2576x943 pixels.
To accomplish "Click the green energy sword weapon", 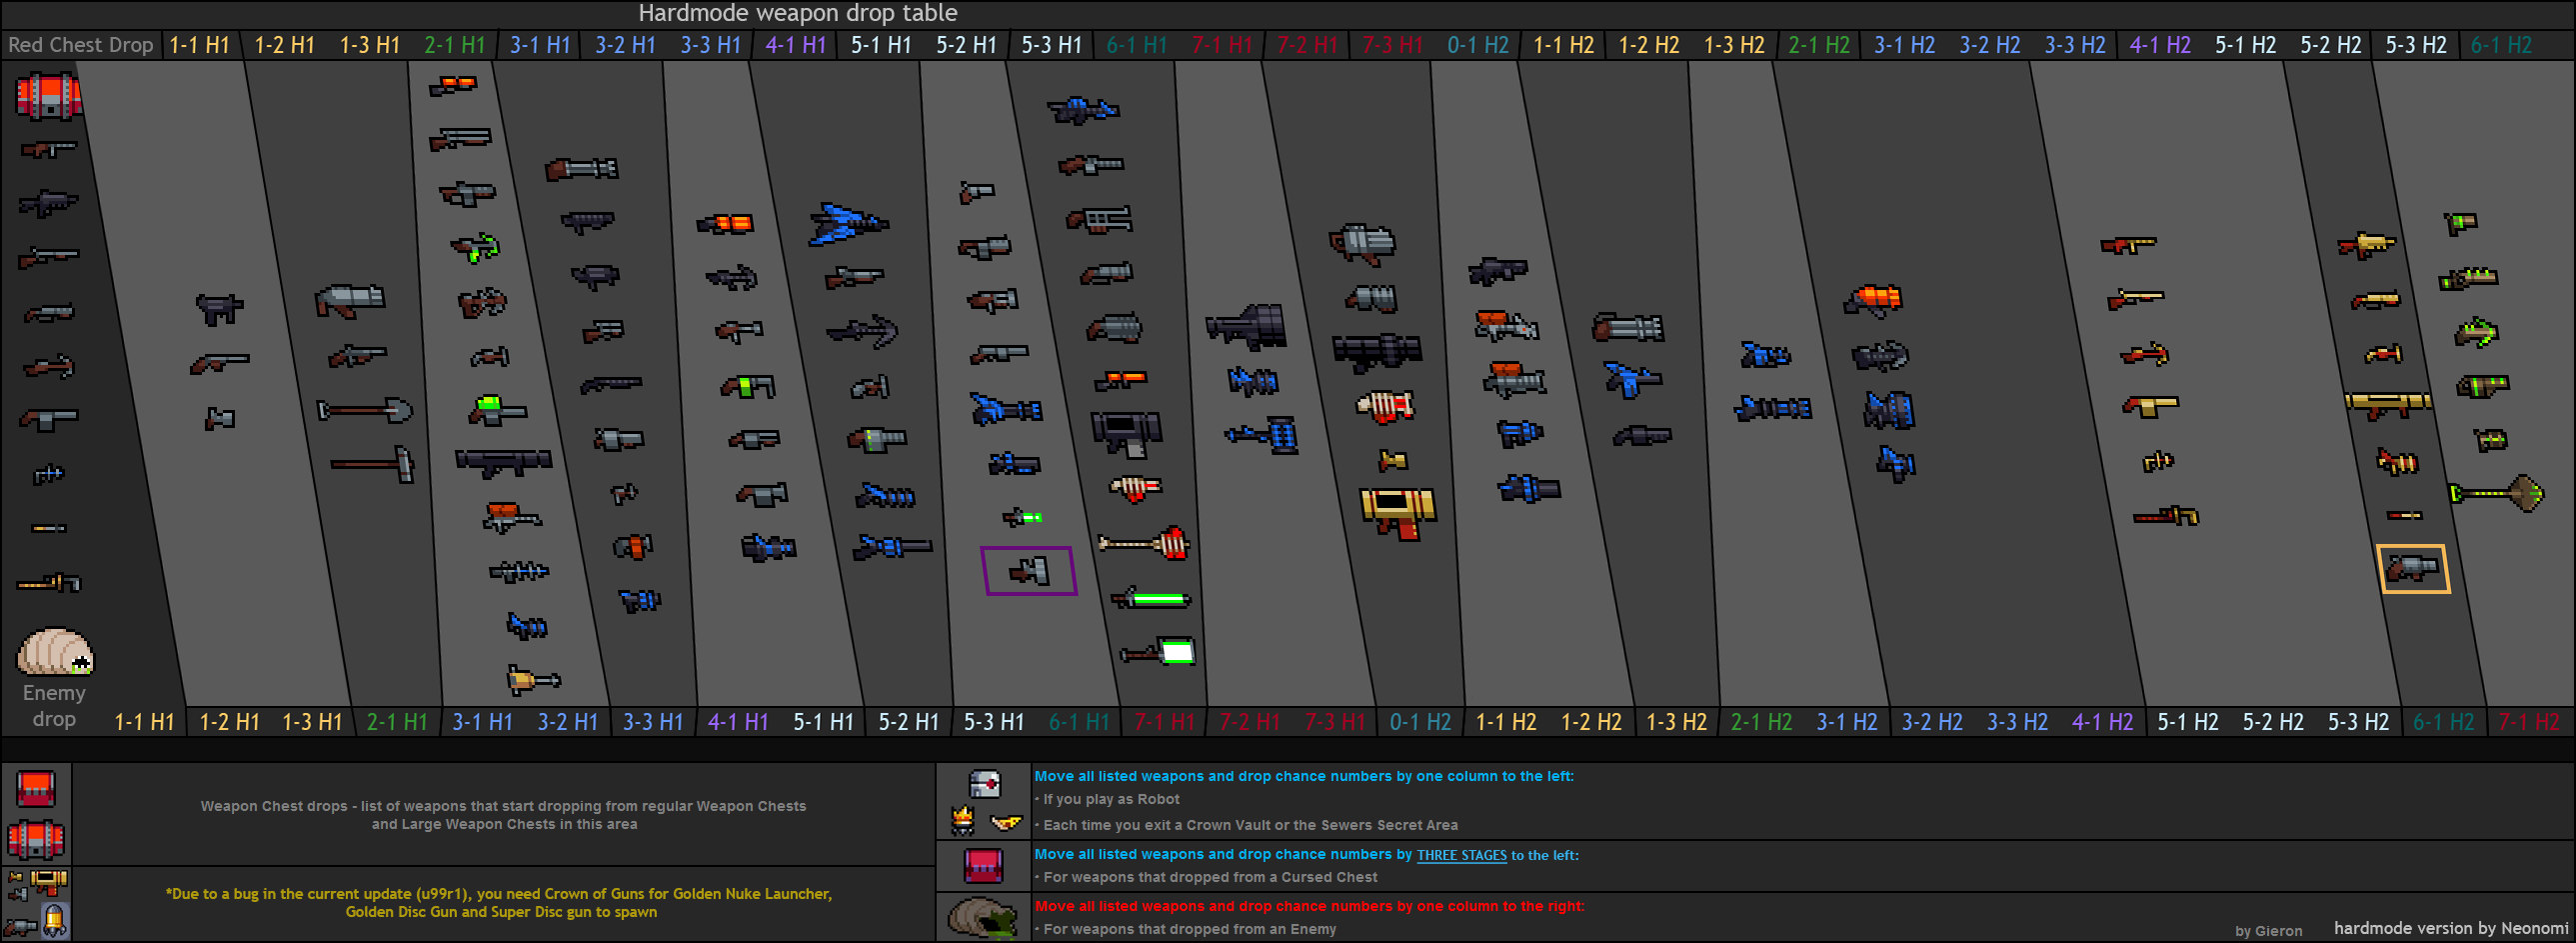I will tap(1151, 599).
